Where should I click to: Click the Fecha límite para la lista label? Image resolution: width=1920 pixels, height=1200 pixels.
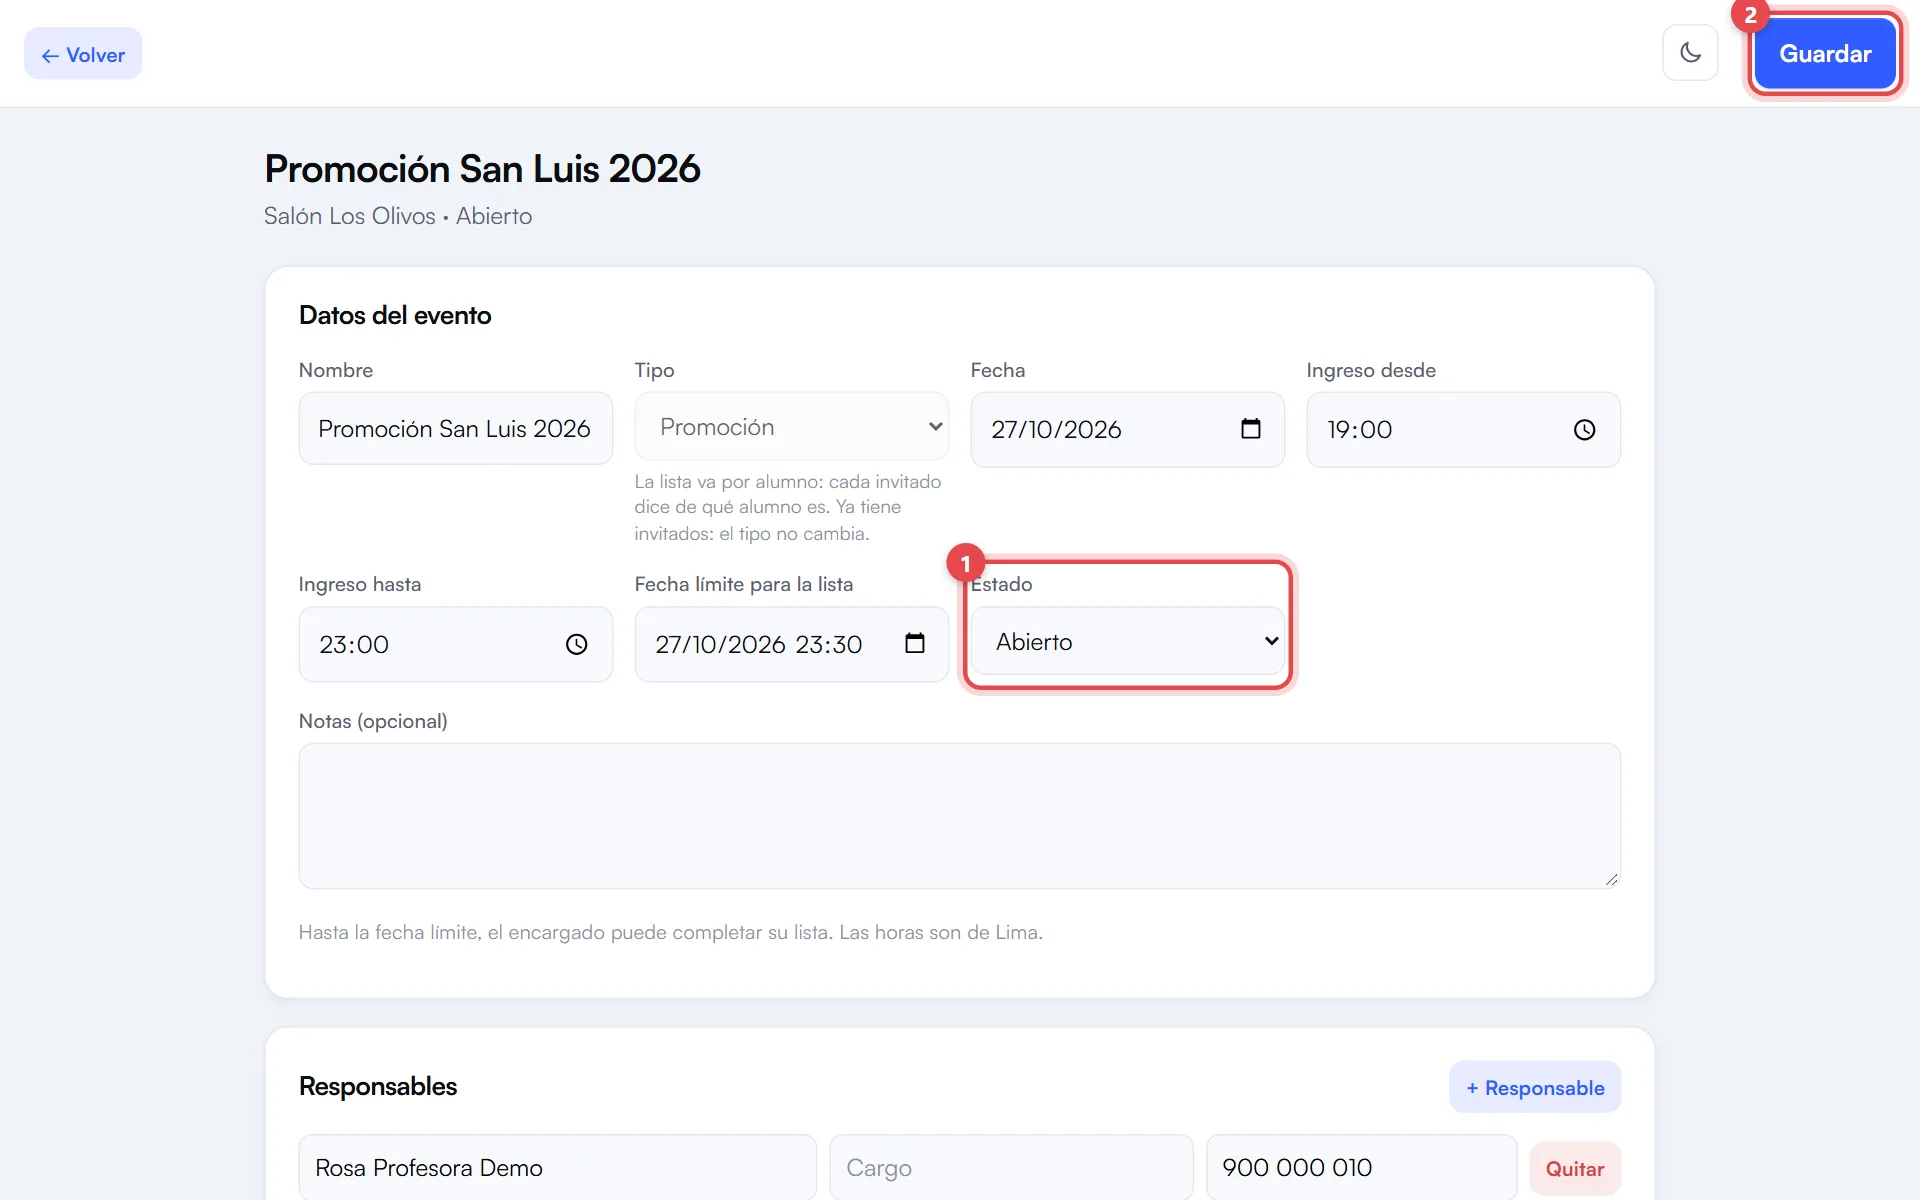(x=743, y=584)
